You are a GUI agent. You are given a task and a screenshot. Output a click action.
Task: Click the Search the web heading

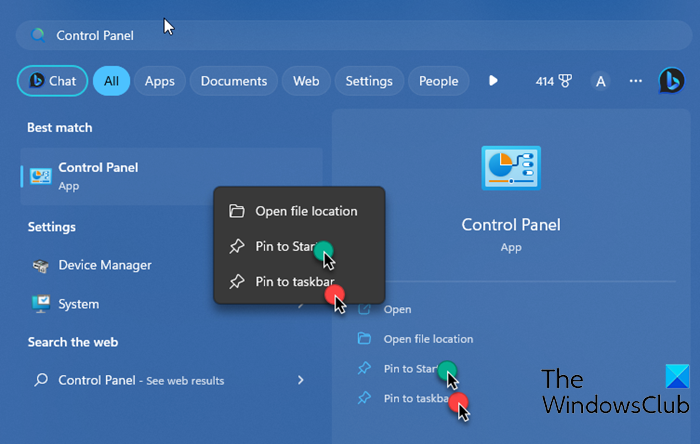pyautogui.click(x=73, y=342)
